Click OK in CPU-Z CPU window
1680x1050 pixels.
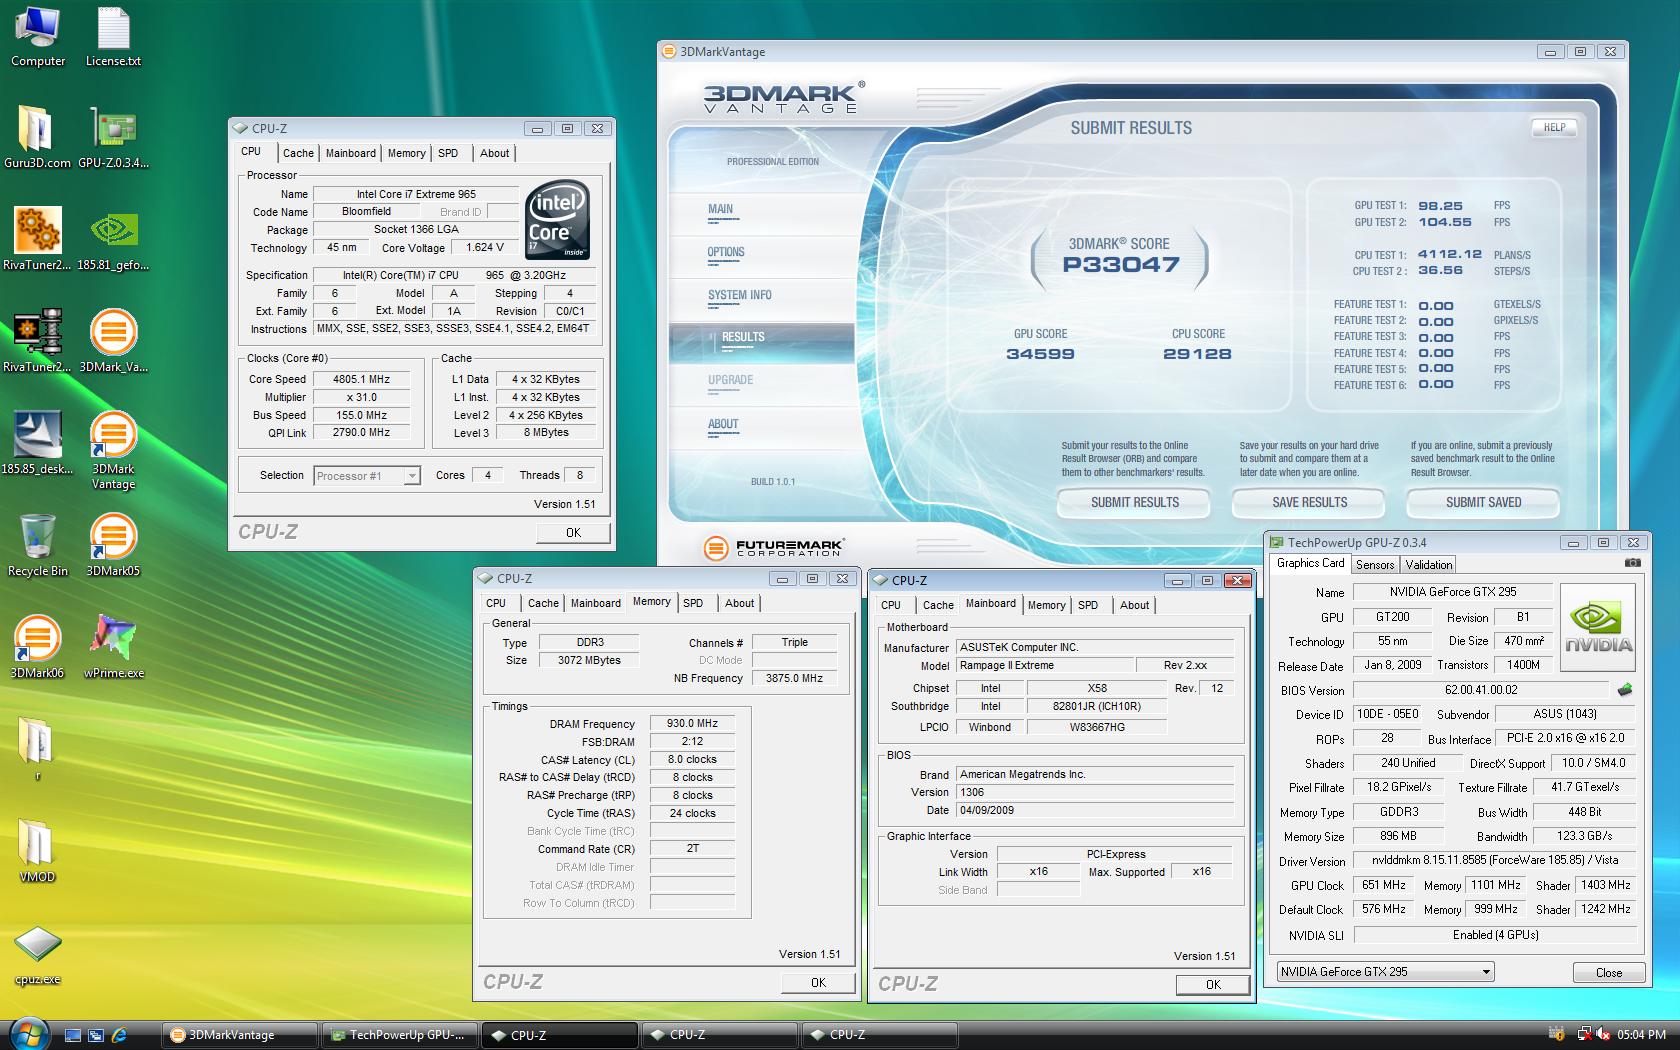tap(573, 533)
